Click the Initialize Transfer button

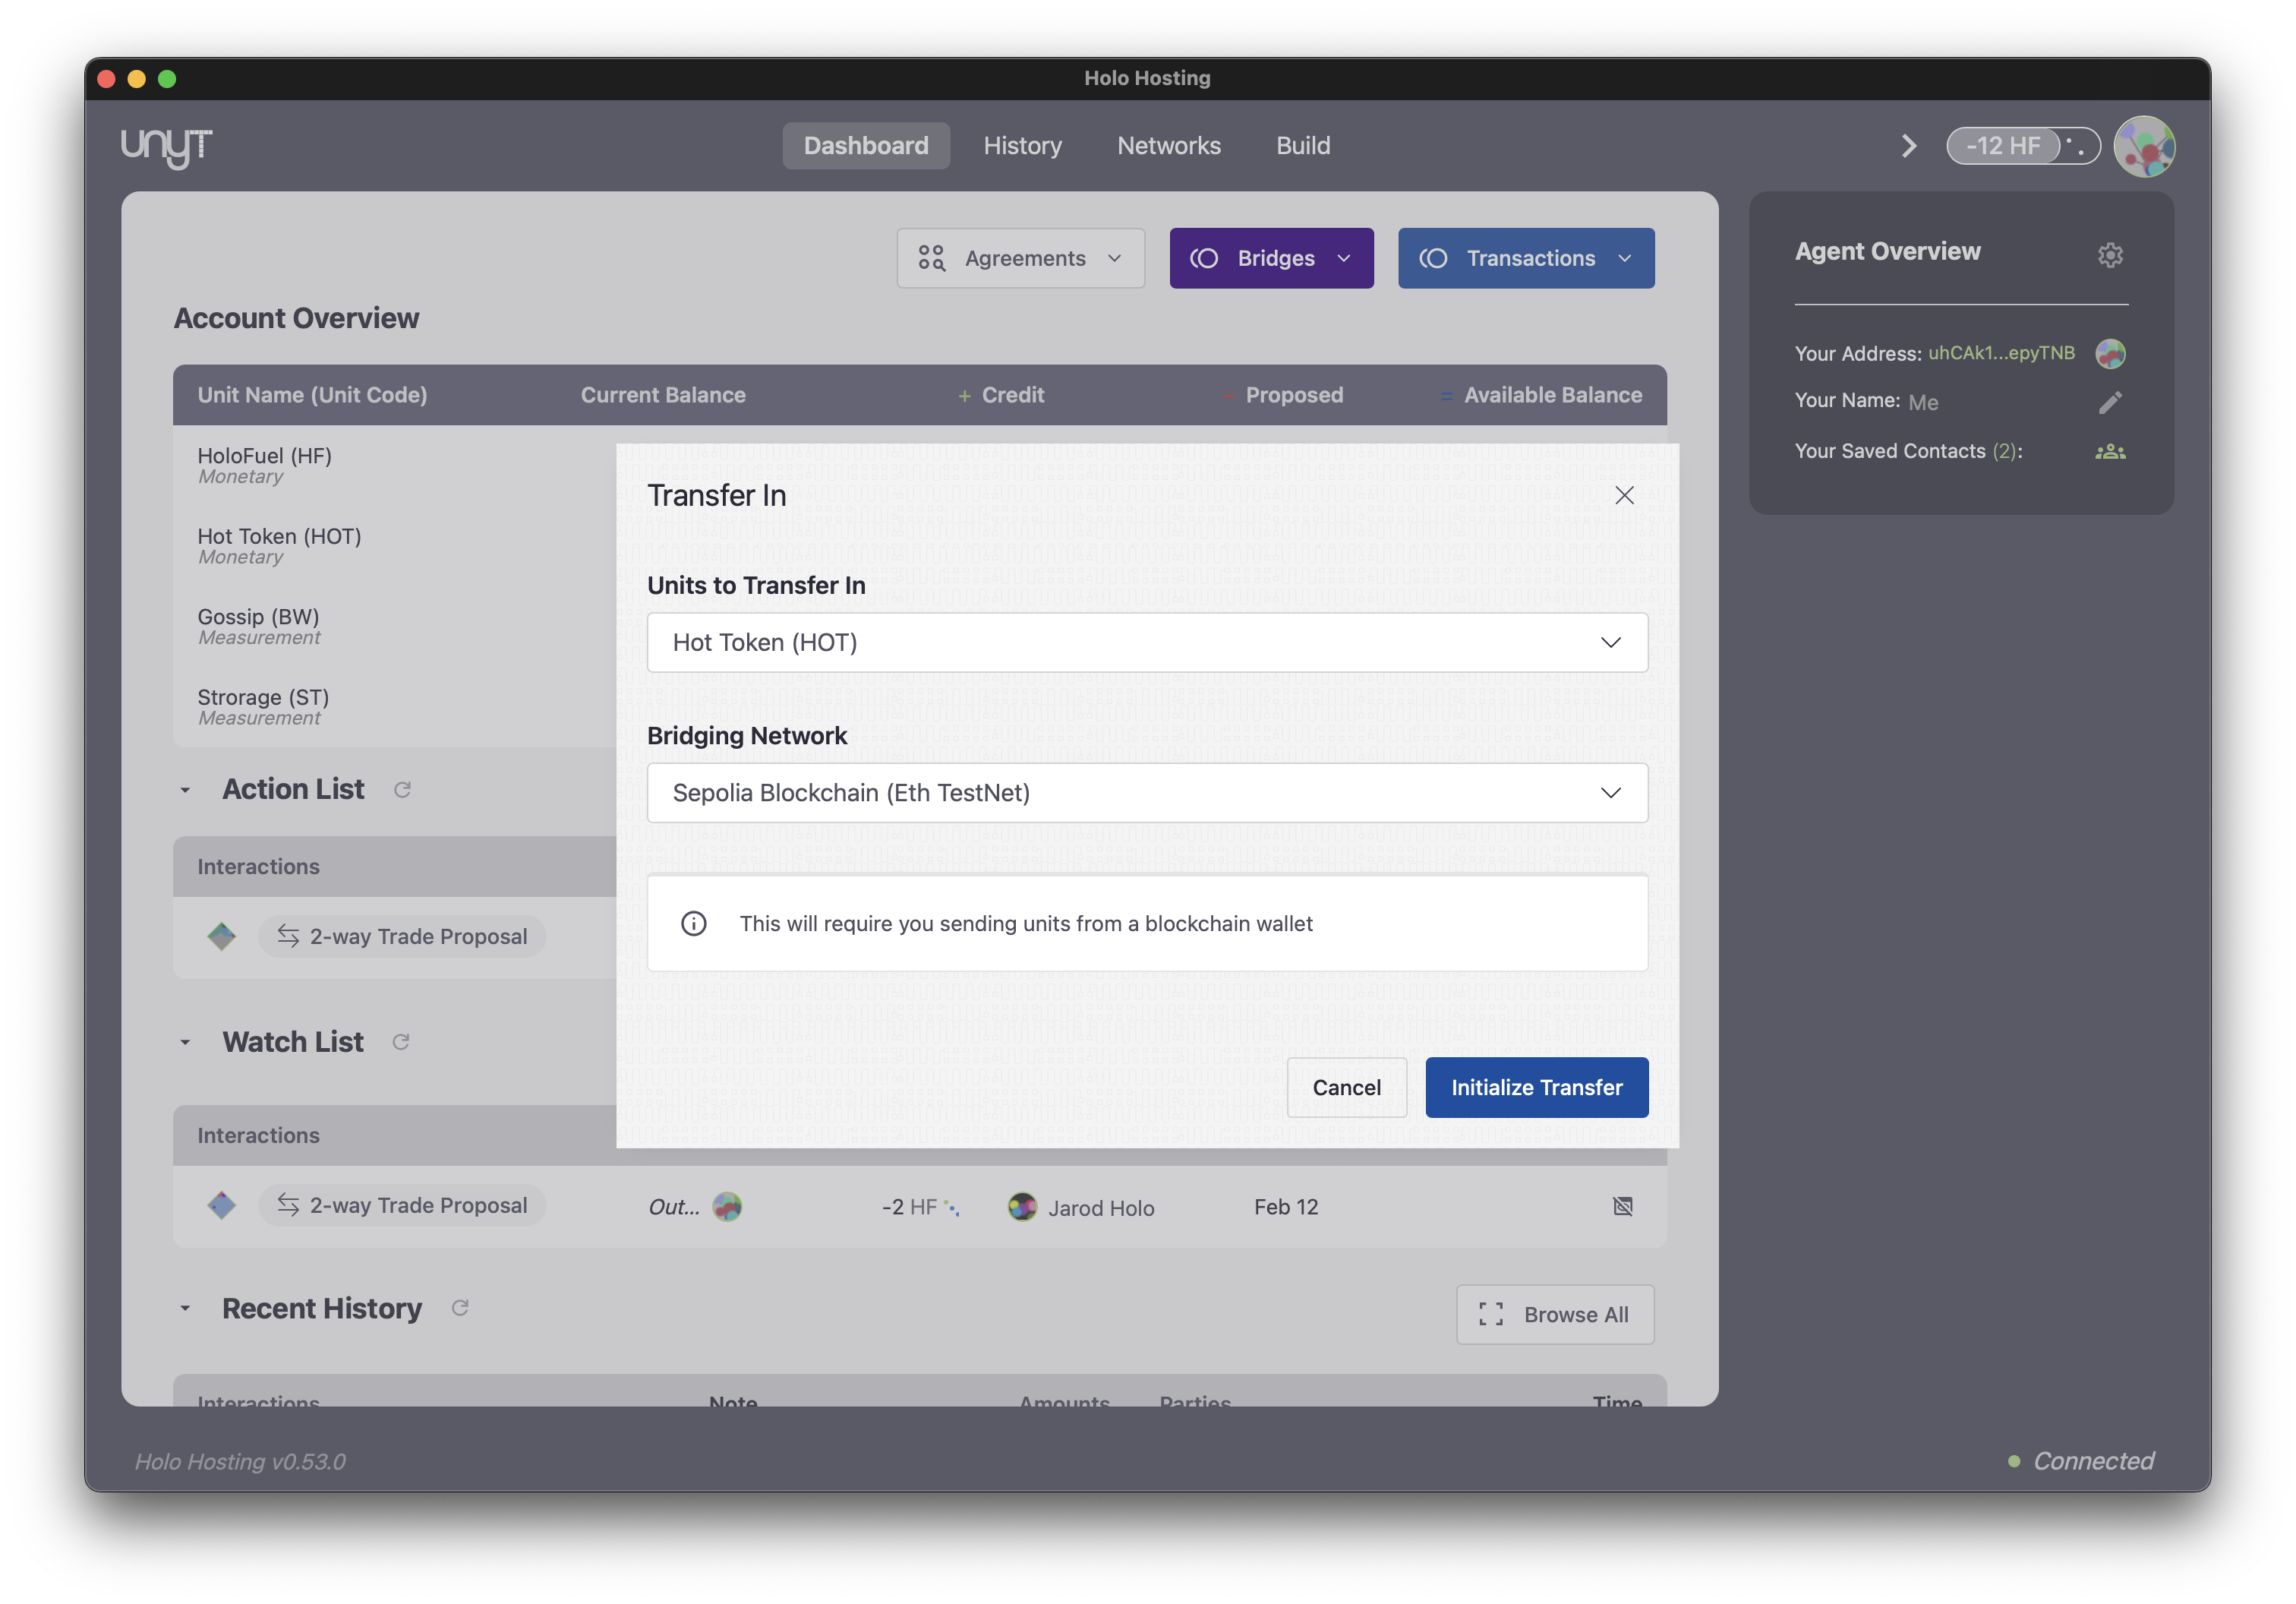[1537, 1087]
